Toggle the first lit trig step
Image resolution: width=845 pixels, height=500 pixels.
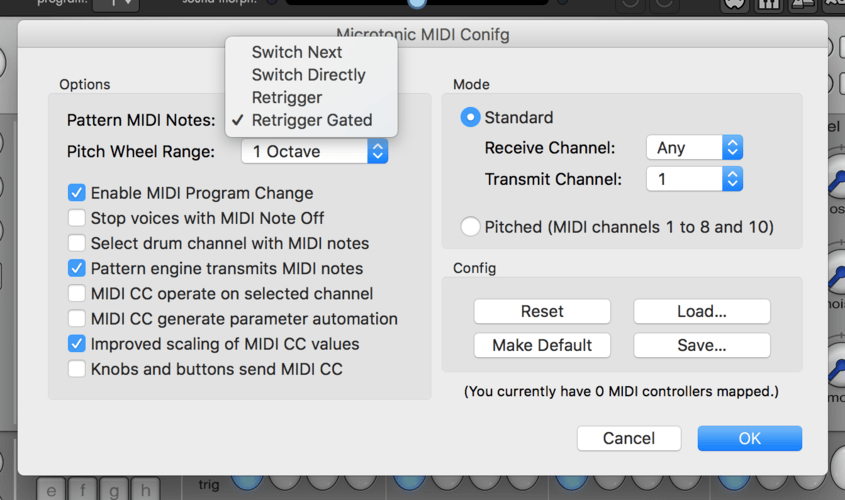tap(247, 481)
